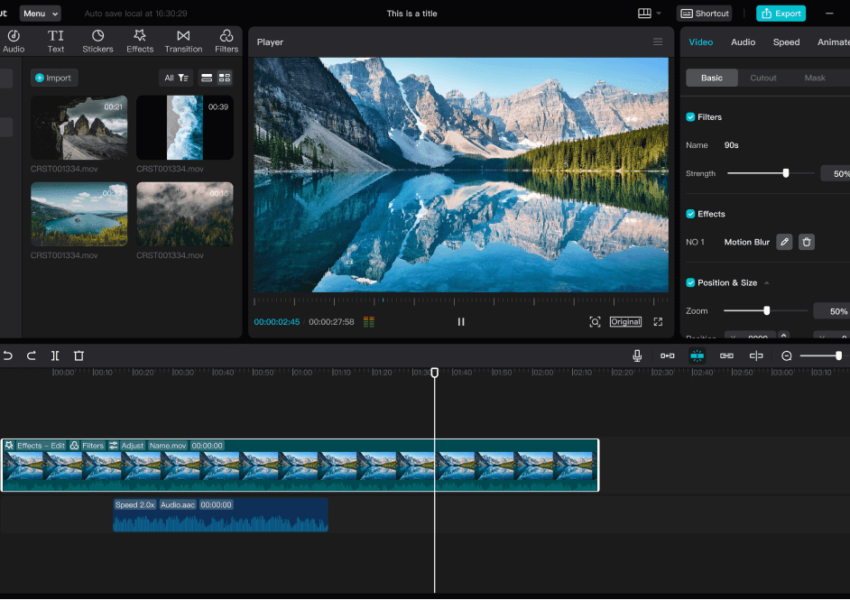The height and width of the screenshot is (600, 850).
Task: Toggle the Position & Size checkbox
Action: [x=691, y=283]
